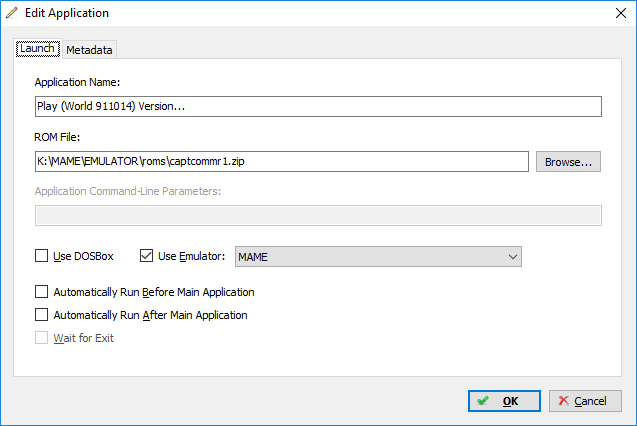Click the pencil icon in the title bar
The height and width of the screenshot is (426, 637).
tap(12, 13)
